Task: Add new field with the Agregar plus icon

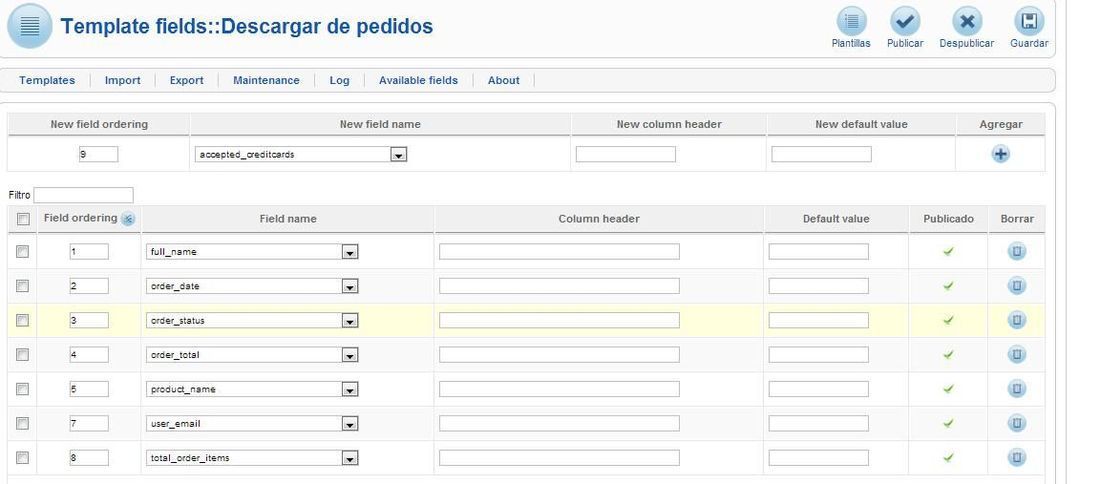Action: point(1000,154)
